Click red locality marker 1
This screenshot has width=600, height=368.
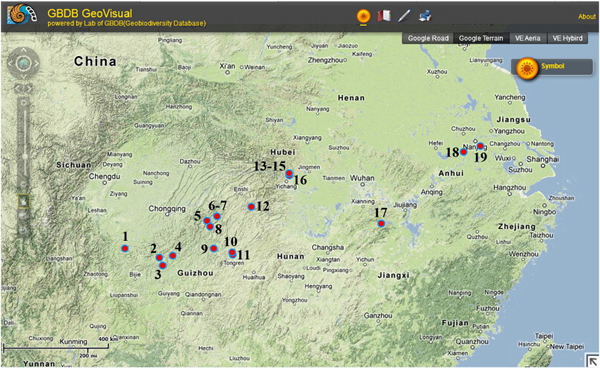point(125,249)
